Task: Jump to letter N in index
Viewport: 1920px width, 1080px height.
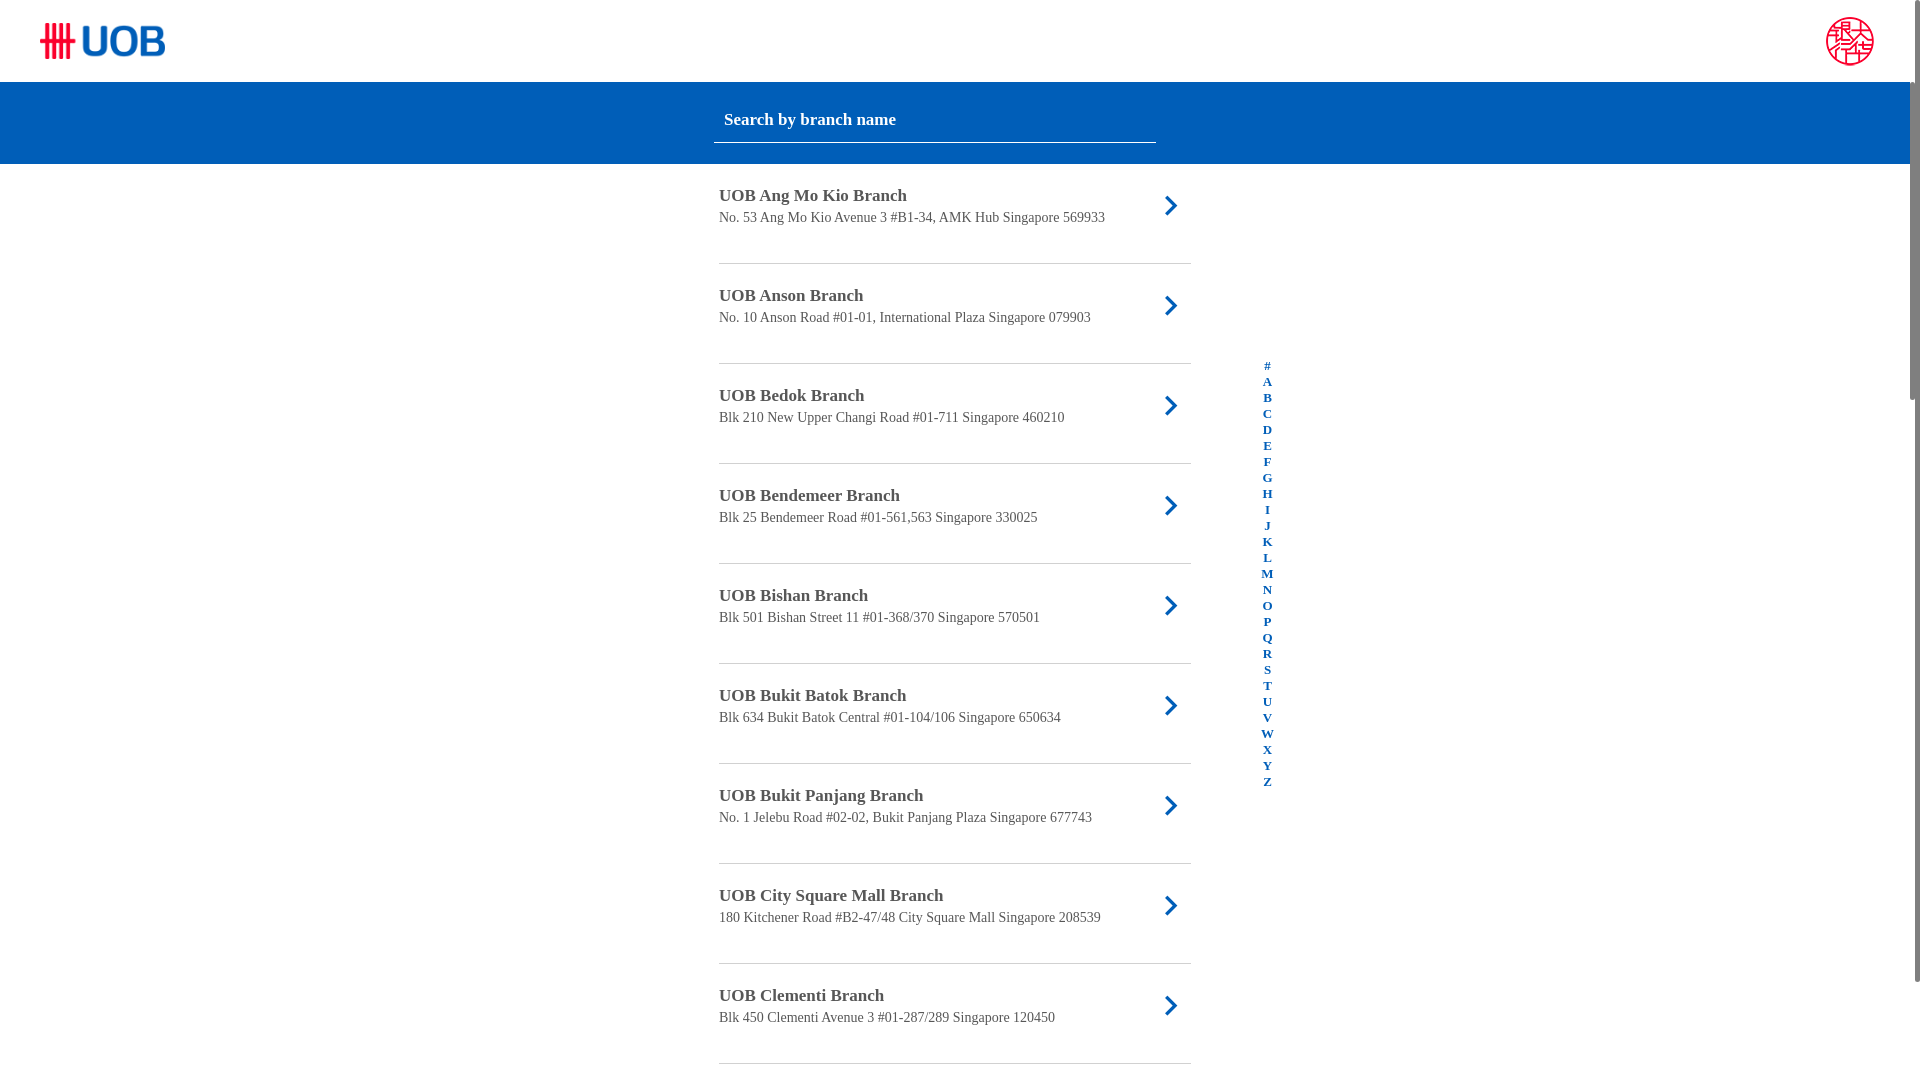Action: point(1267,590)
